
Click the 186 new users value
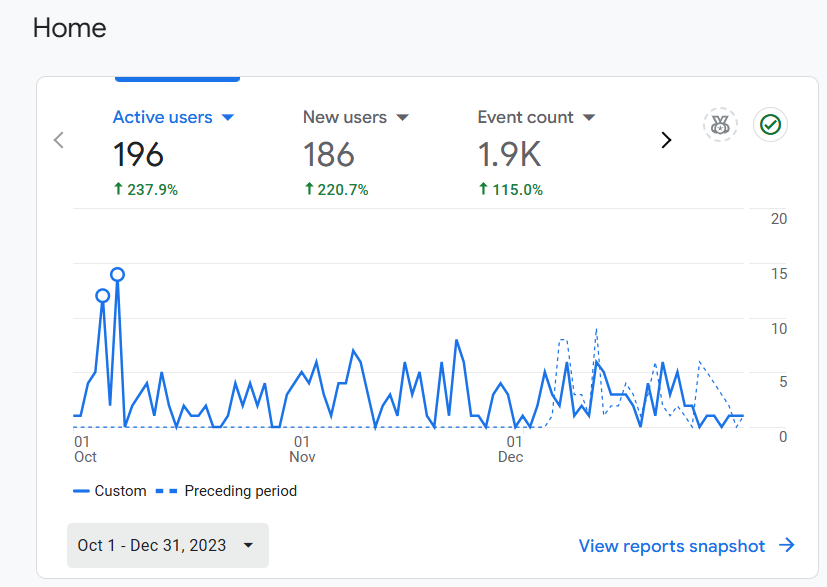[x=329, y=155]
